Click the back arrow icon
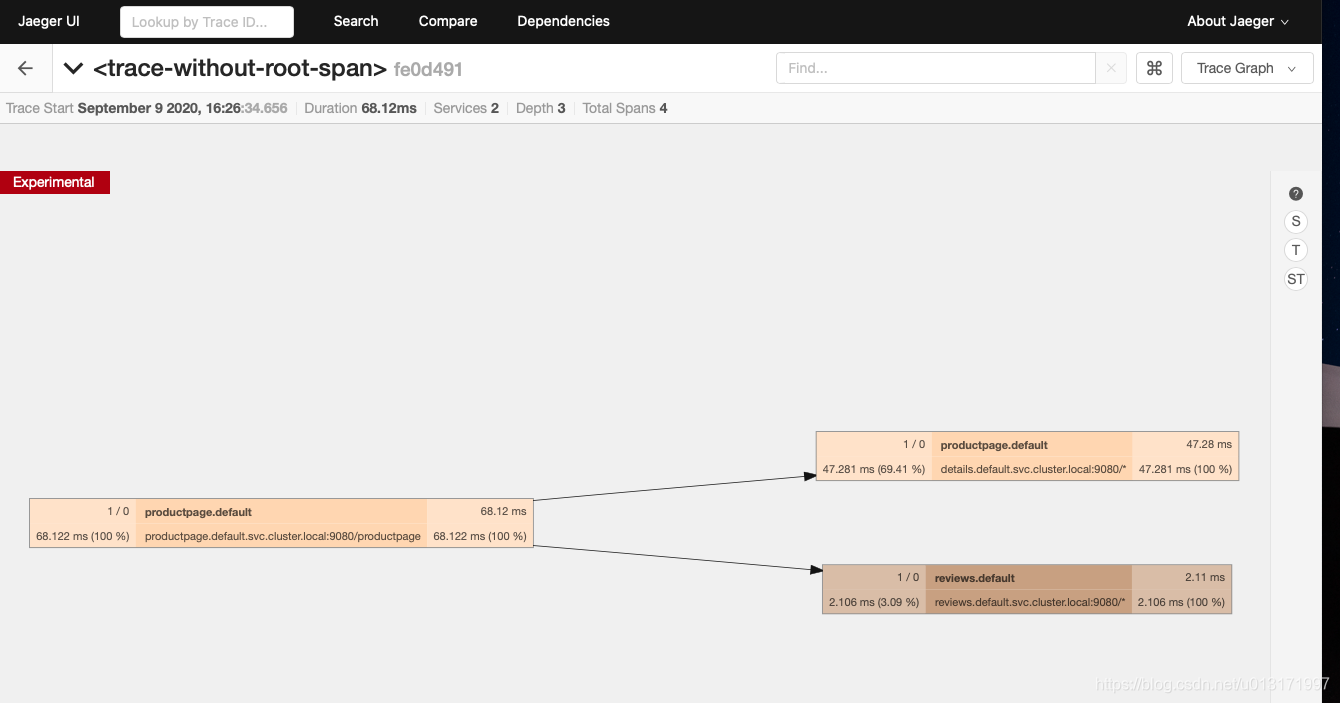The image size is (1340, 703). (x=26, y=68)
